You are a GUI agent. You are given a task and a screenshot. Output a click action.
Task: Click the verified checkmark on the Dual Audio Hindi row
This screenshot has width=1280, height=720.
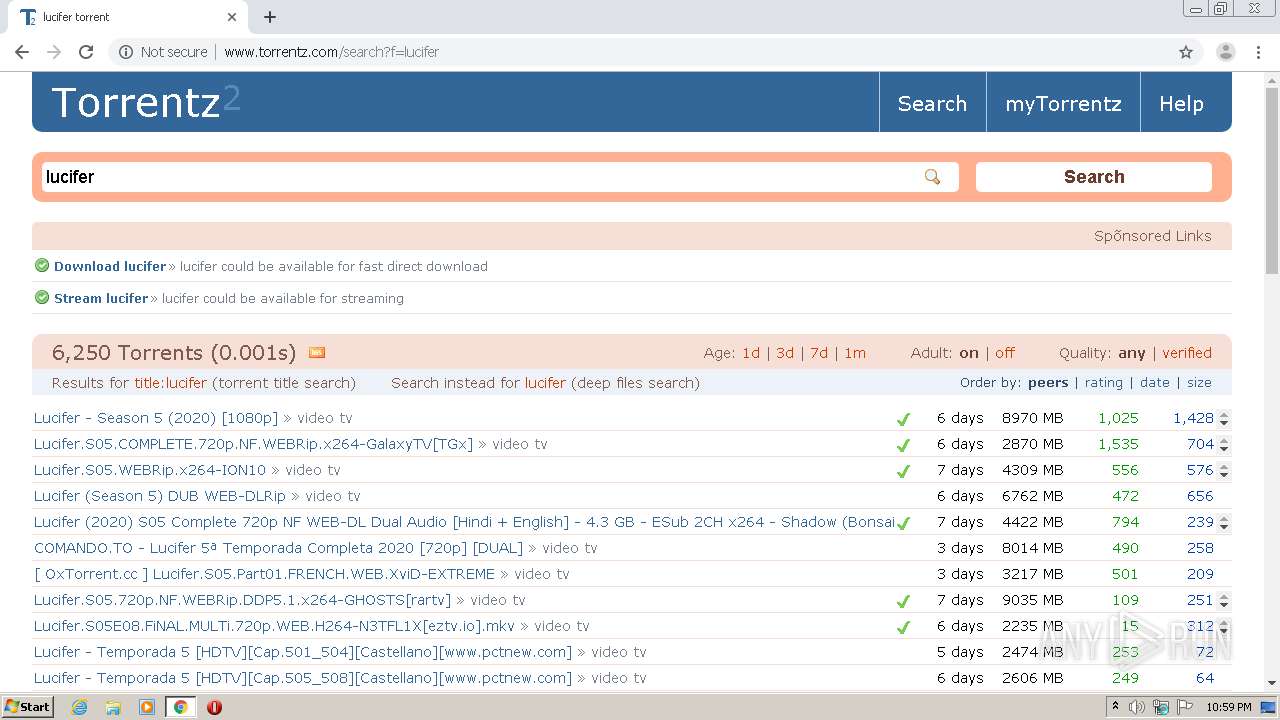point(904,523)
